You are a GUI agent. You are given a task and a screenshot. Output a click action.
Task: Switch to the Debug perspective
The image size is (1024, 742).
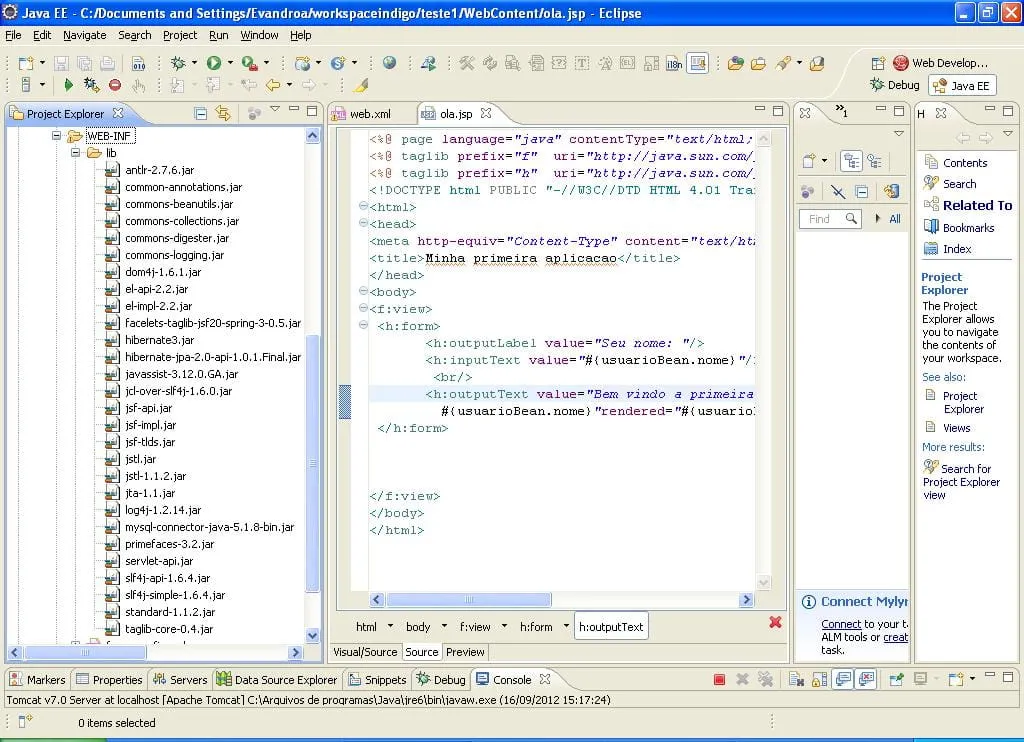pyautogui.click(x=894, y=86)
